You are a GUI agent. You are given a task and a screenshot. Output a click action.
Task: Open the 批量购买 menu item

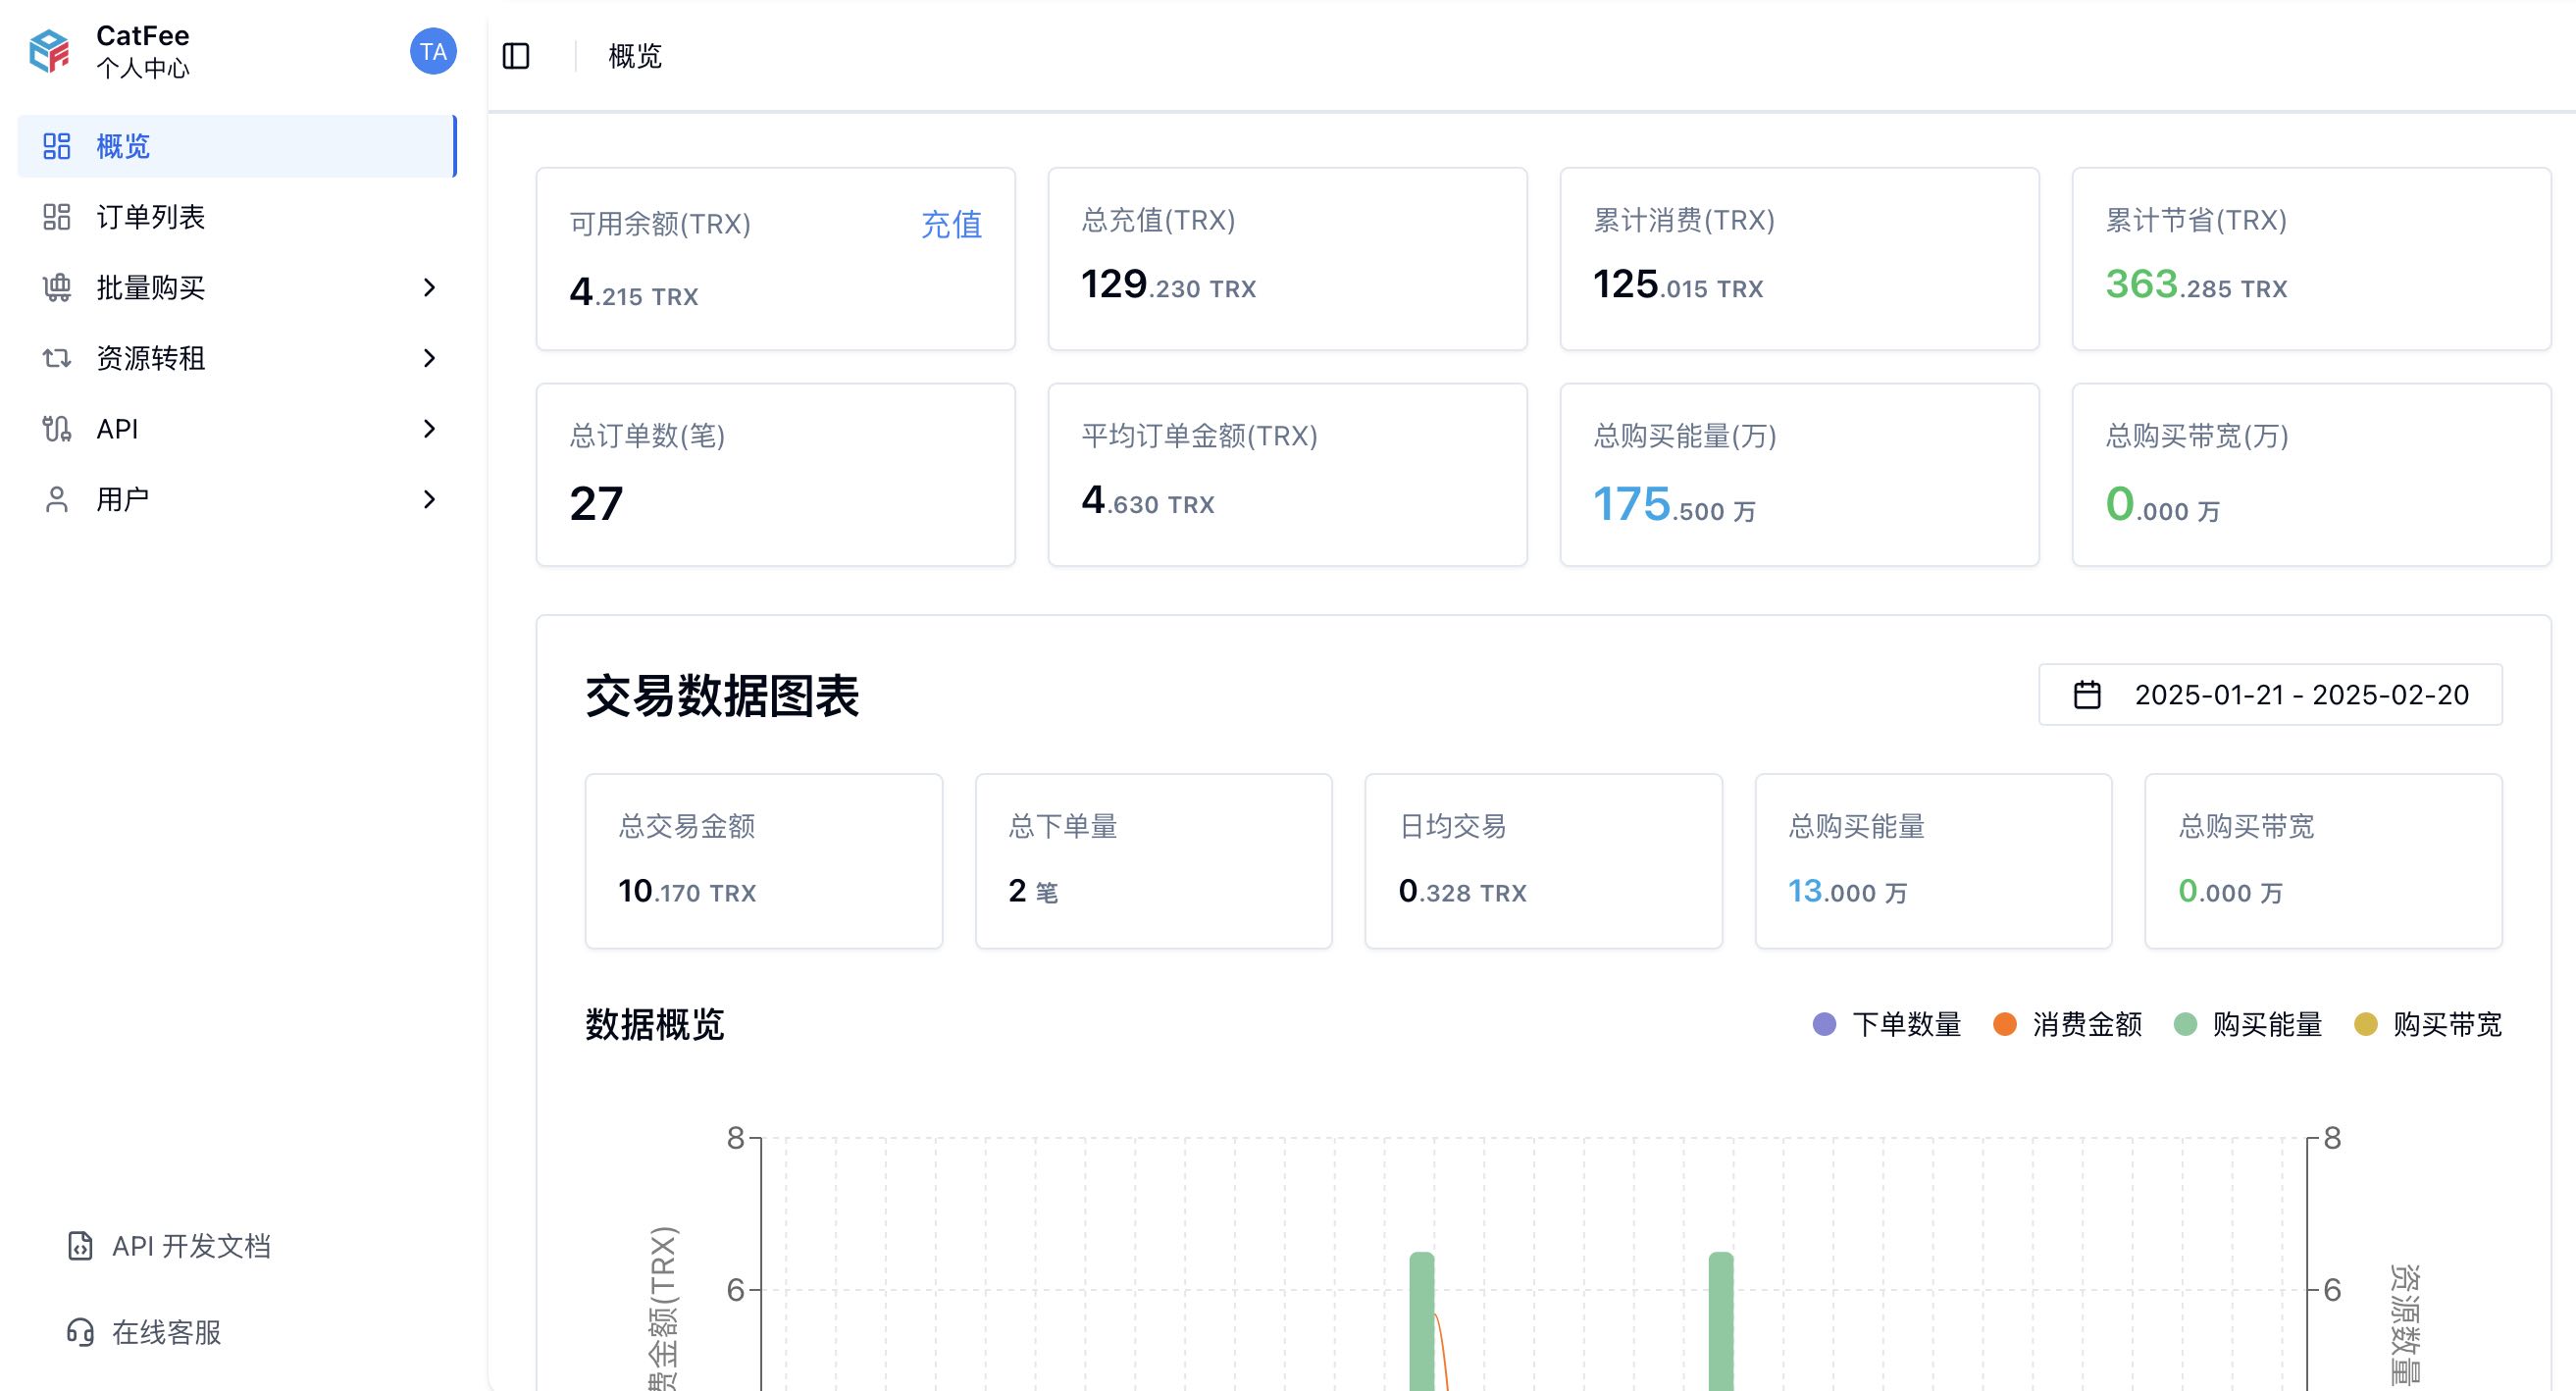click(x=237, y=288)
